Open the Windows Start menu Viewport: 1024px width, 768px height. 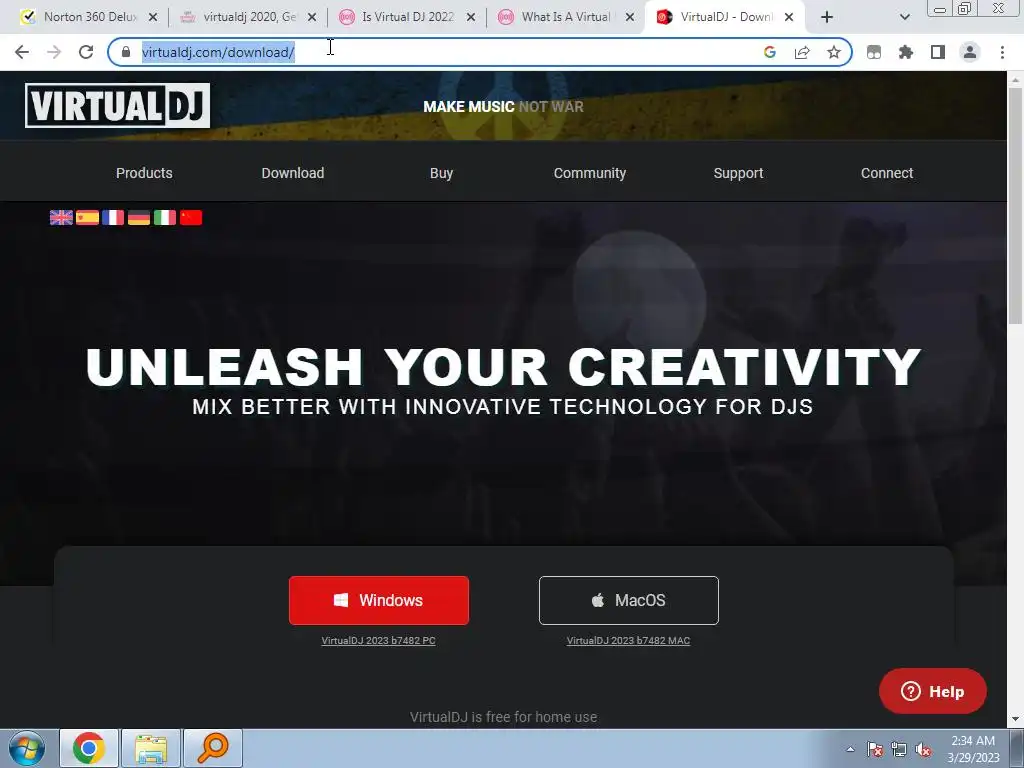tap(27, 748)
